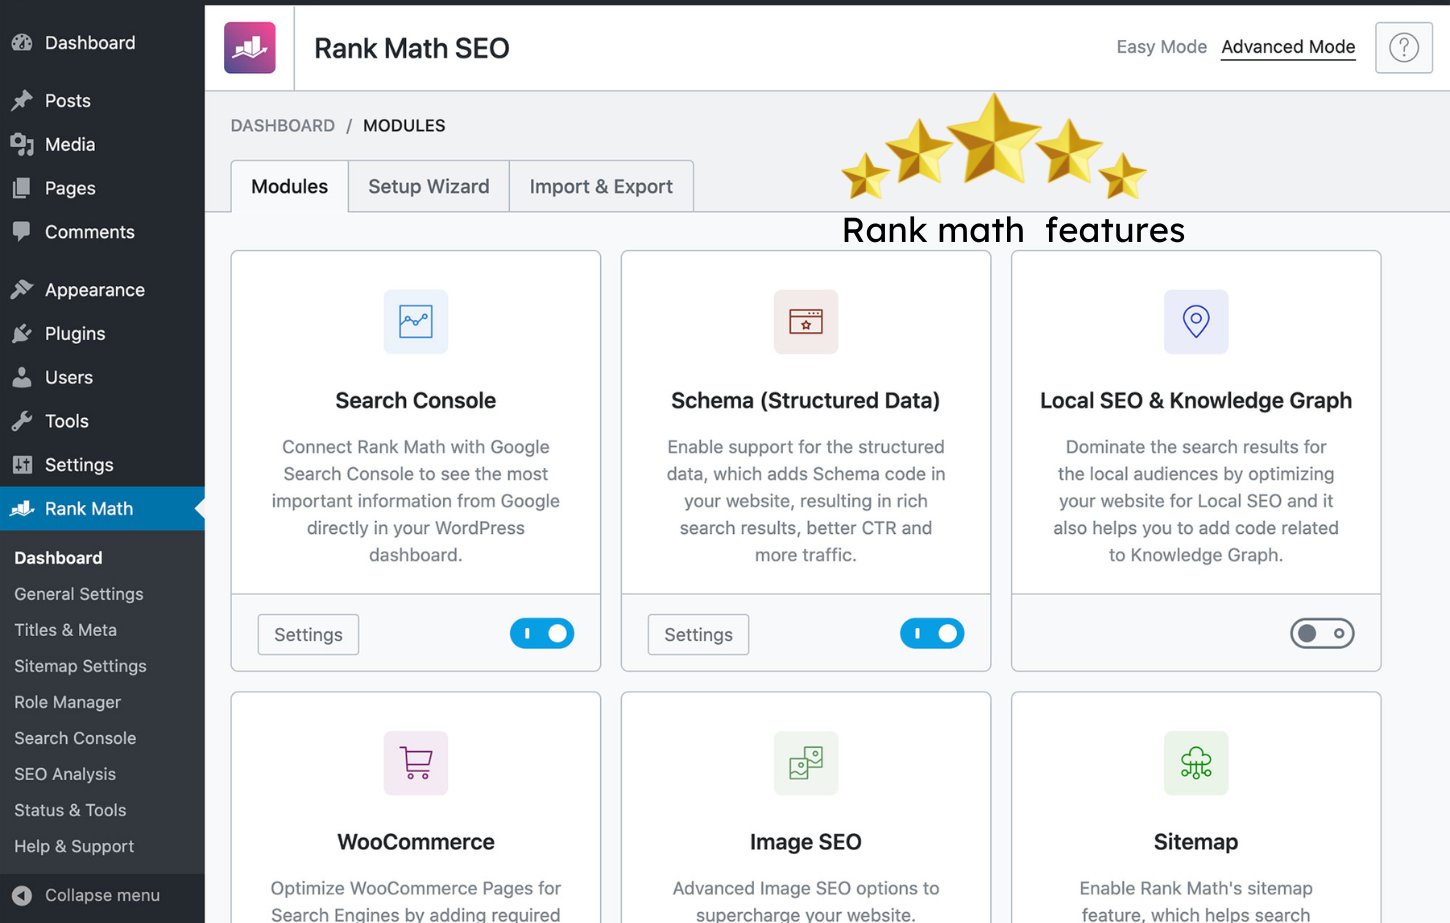The width and height of the screenshot is (1450, 923).
Task: Open Role Manager submenu item
Action: 67,701
